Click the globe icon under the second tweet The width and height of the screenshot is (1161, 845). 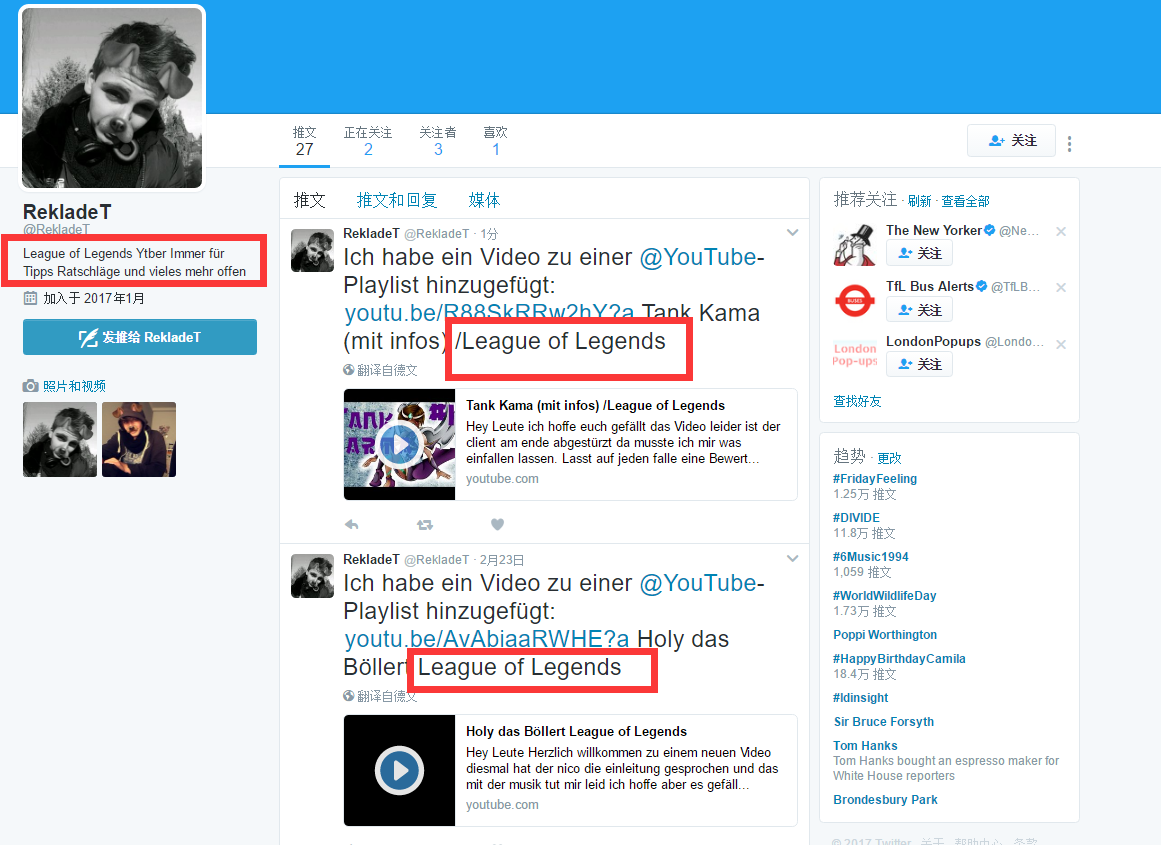(349, 695)
